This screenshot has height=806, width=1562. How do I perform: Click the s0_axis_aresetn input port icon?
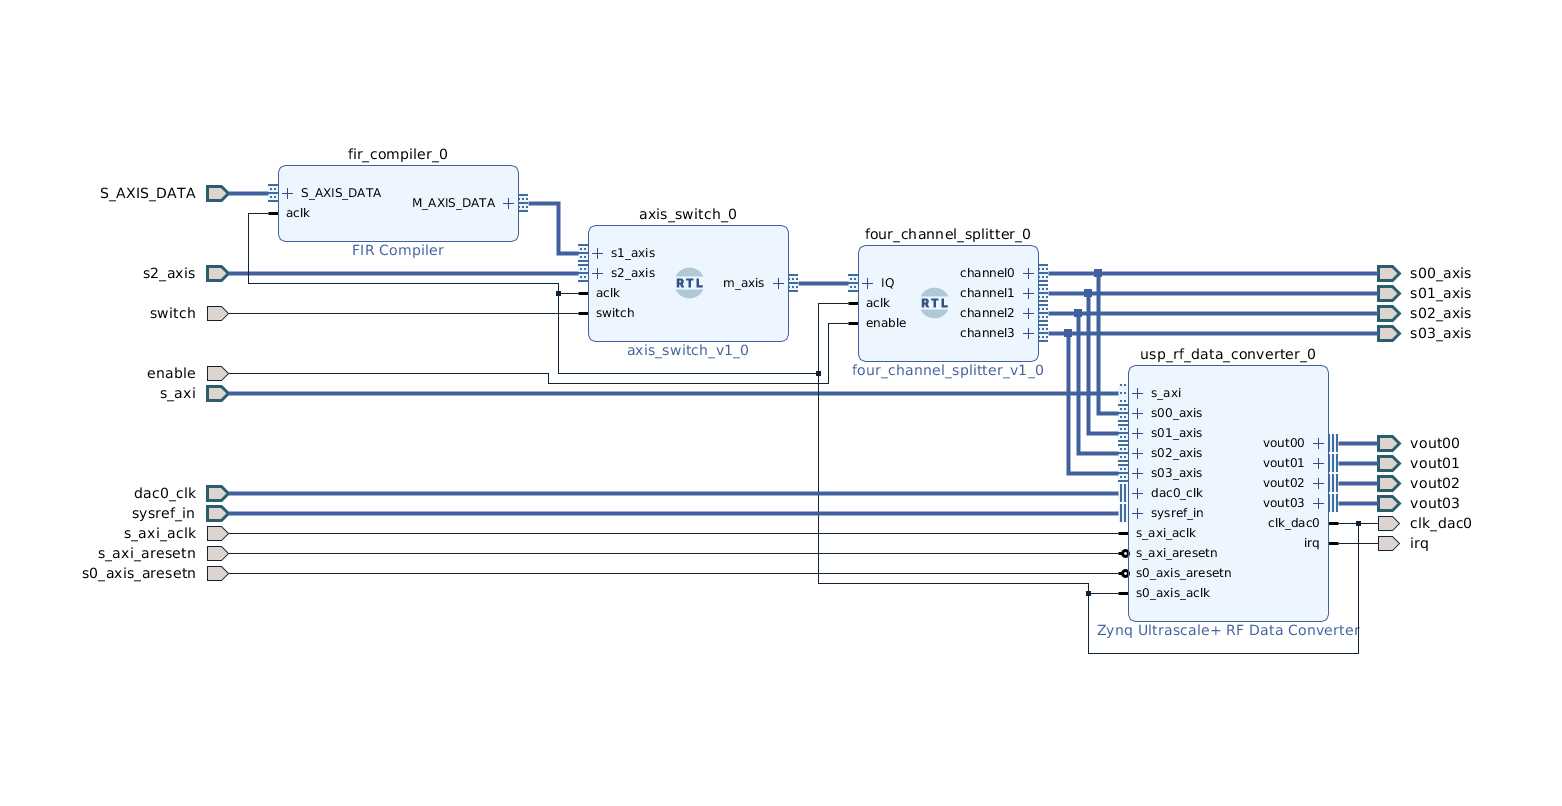217,573
